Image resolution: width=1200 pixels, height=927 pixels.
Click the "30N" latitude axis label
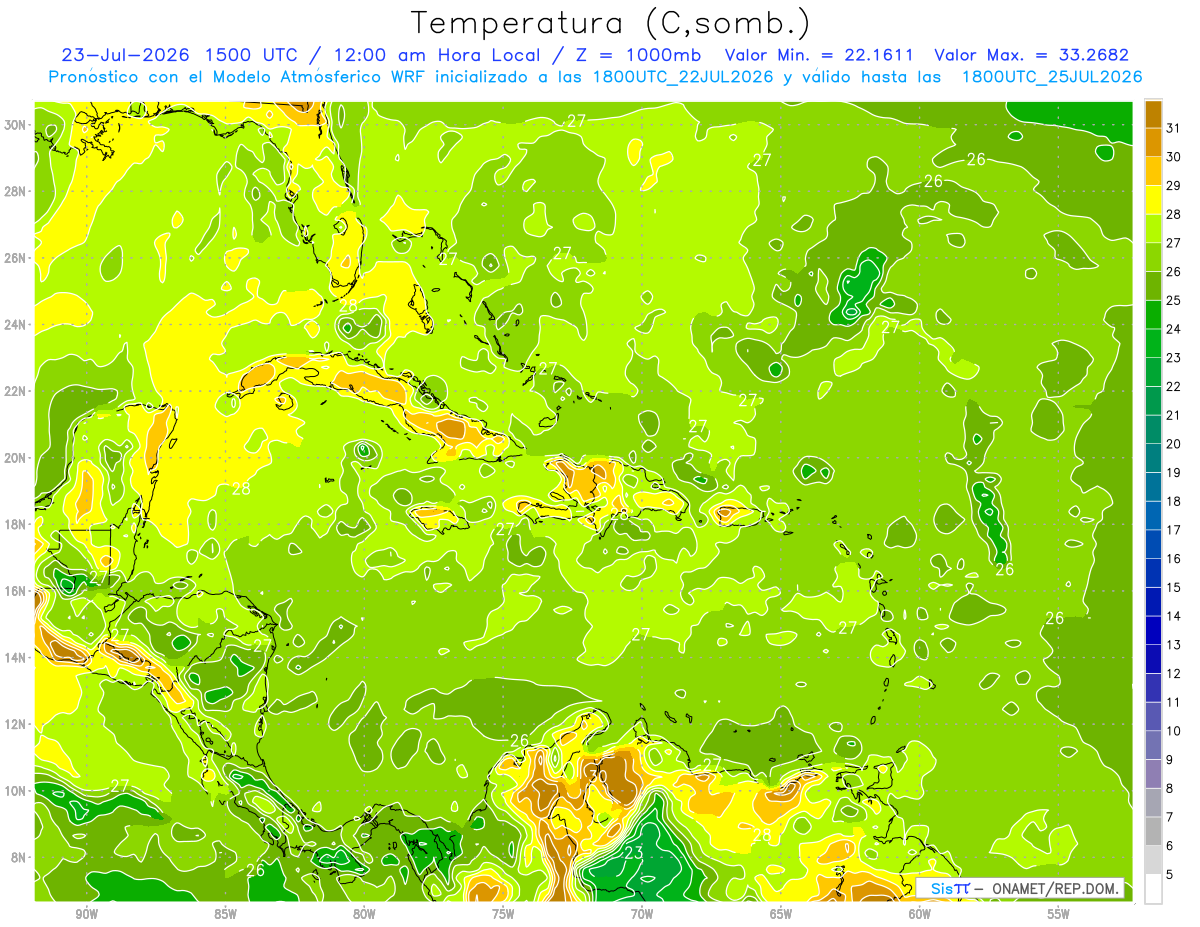(x=17, y=125)
